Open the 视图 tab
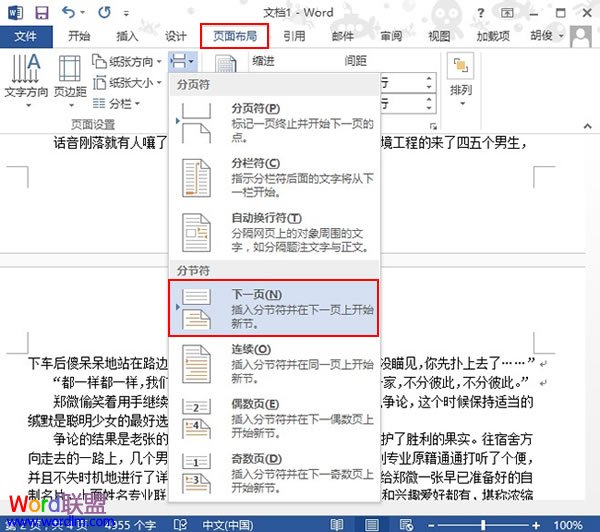Image resolution: width=600 pixels, height=532 pixels. (x=439, y=36)
